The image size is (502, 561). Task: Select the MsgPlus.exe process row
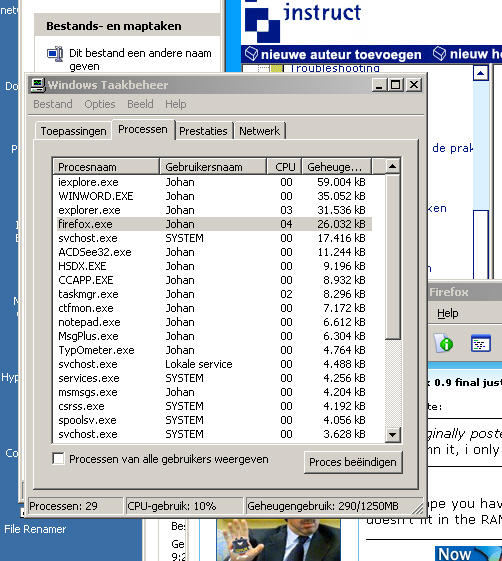(x=213, y=336)
